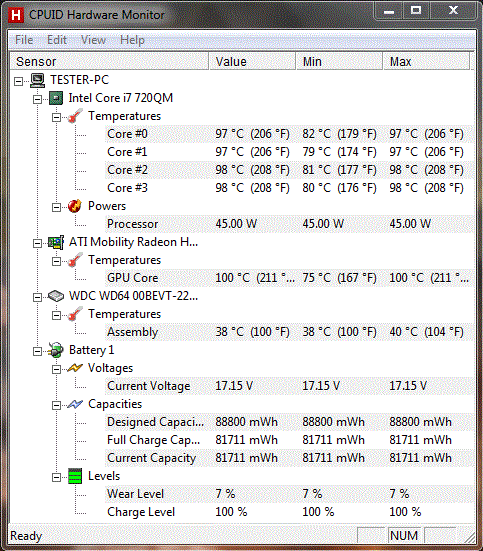Click the ATI Mobility Radeon graphics card icon

tap(56, 242)
